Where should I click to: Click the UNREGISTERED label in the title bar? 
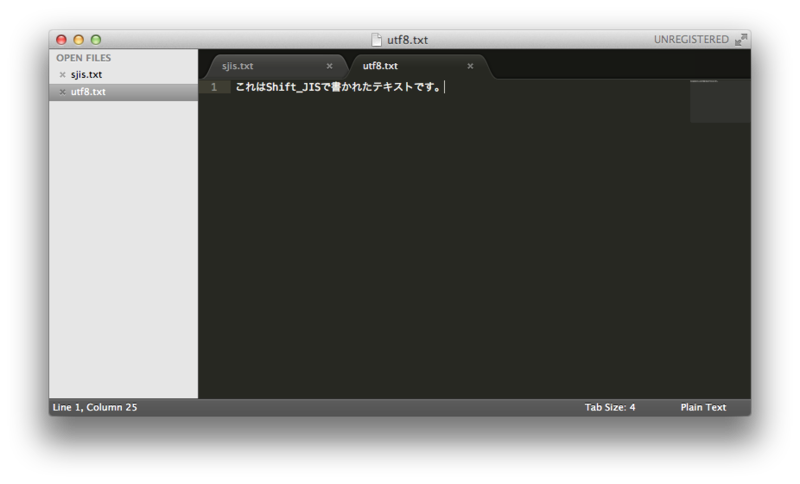(x=691, y=39)
